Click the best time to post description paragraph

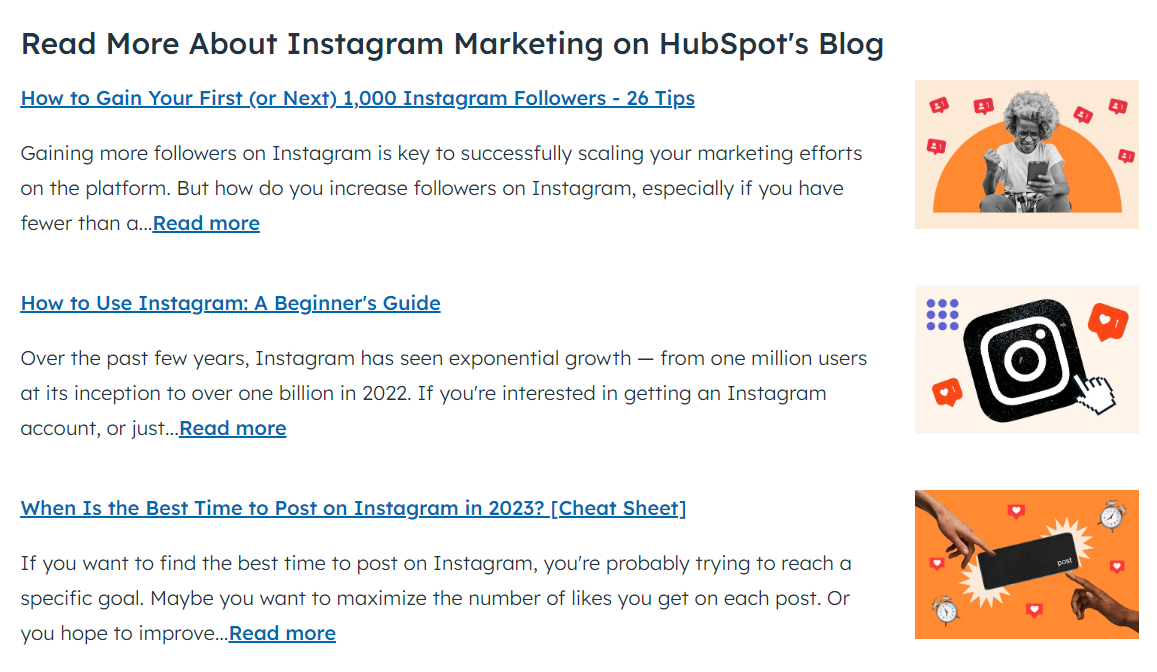coord(435,598)
